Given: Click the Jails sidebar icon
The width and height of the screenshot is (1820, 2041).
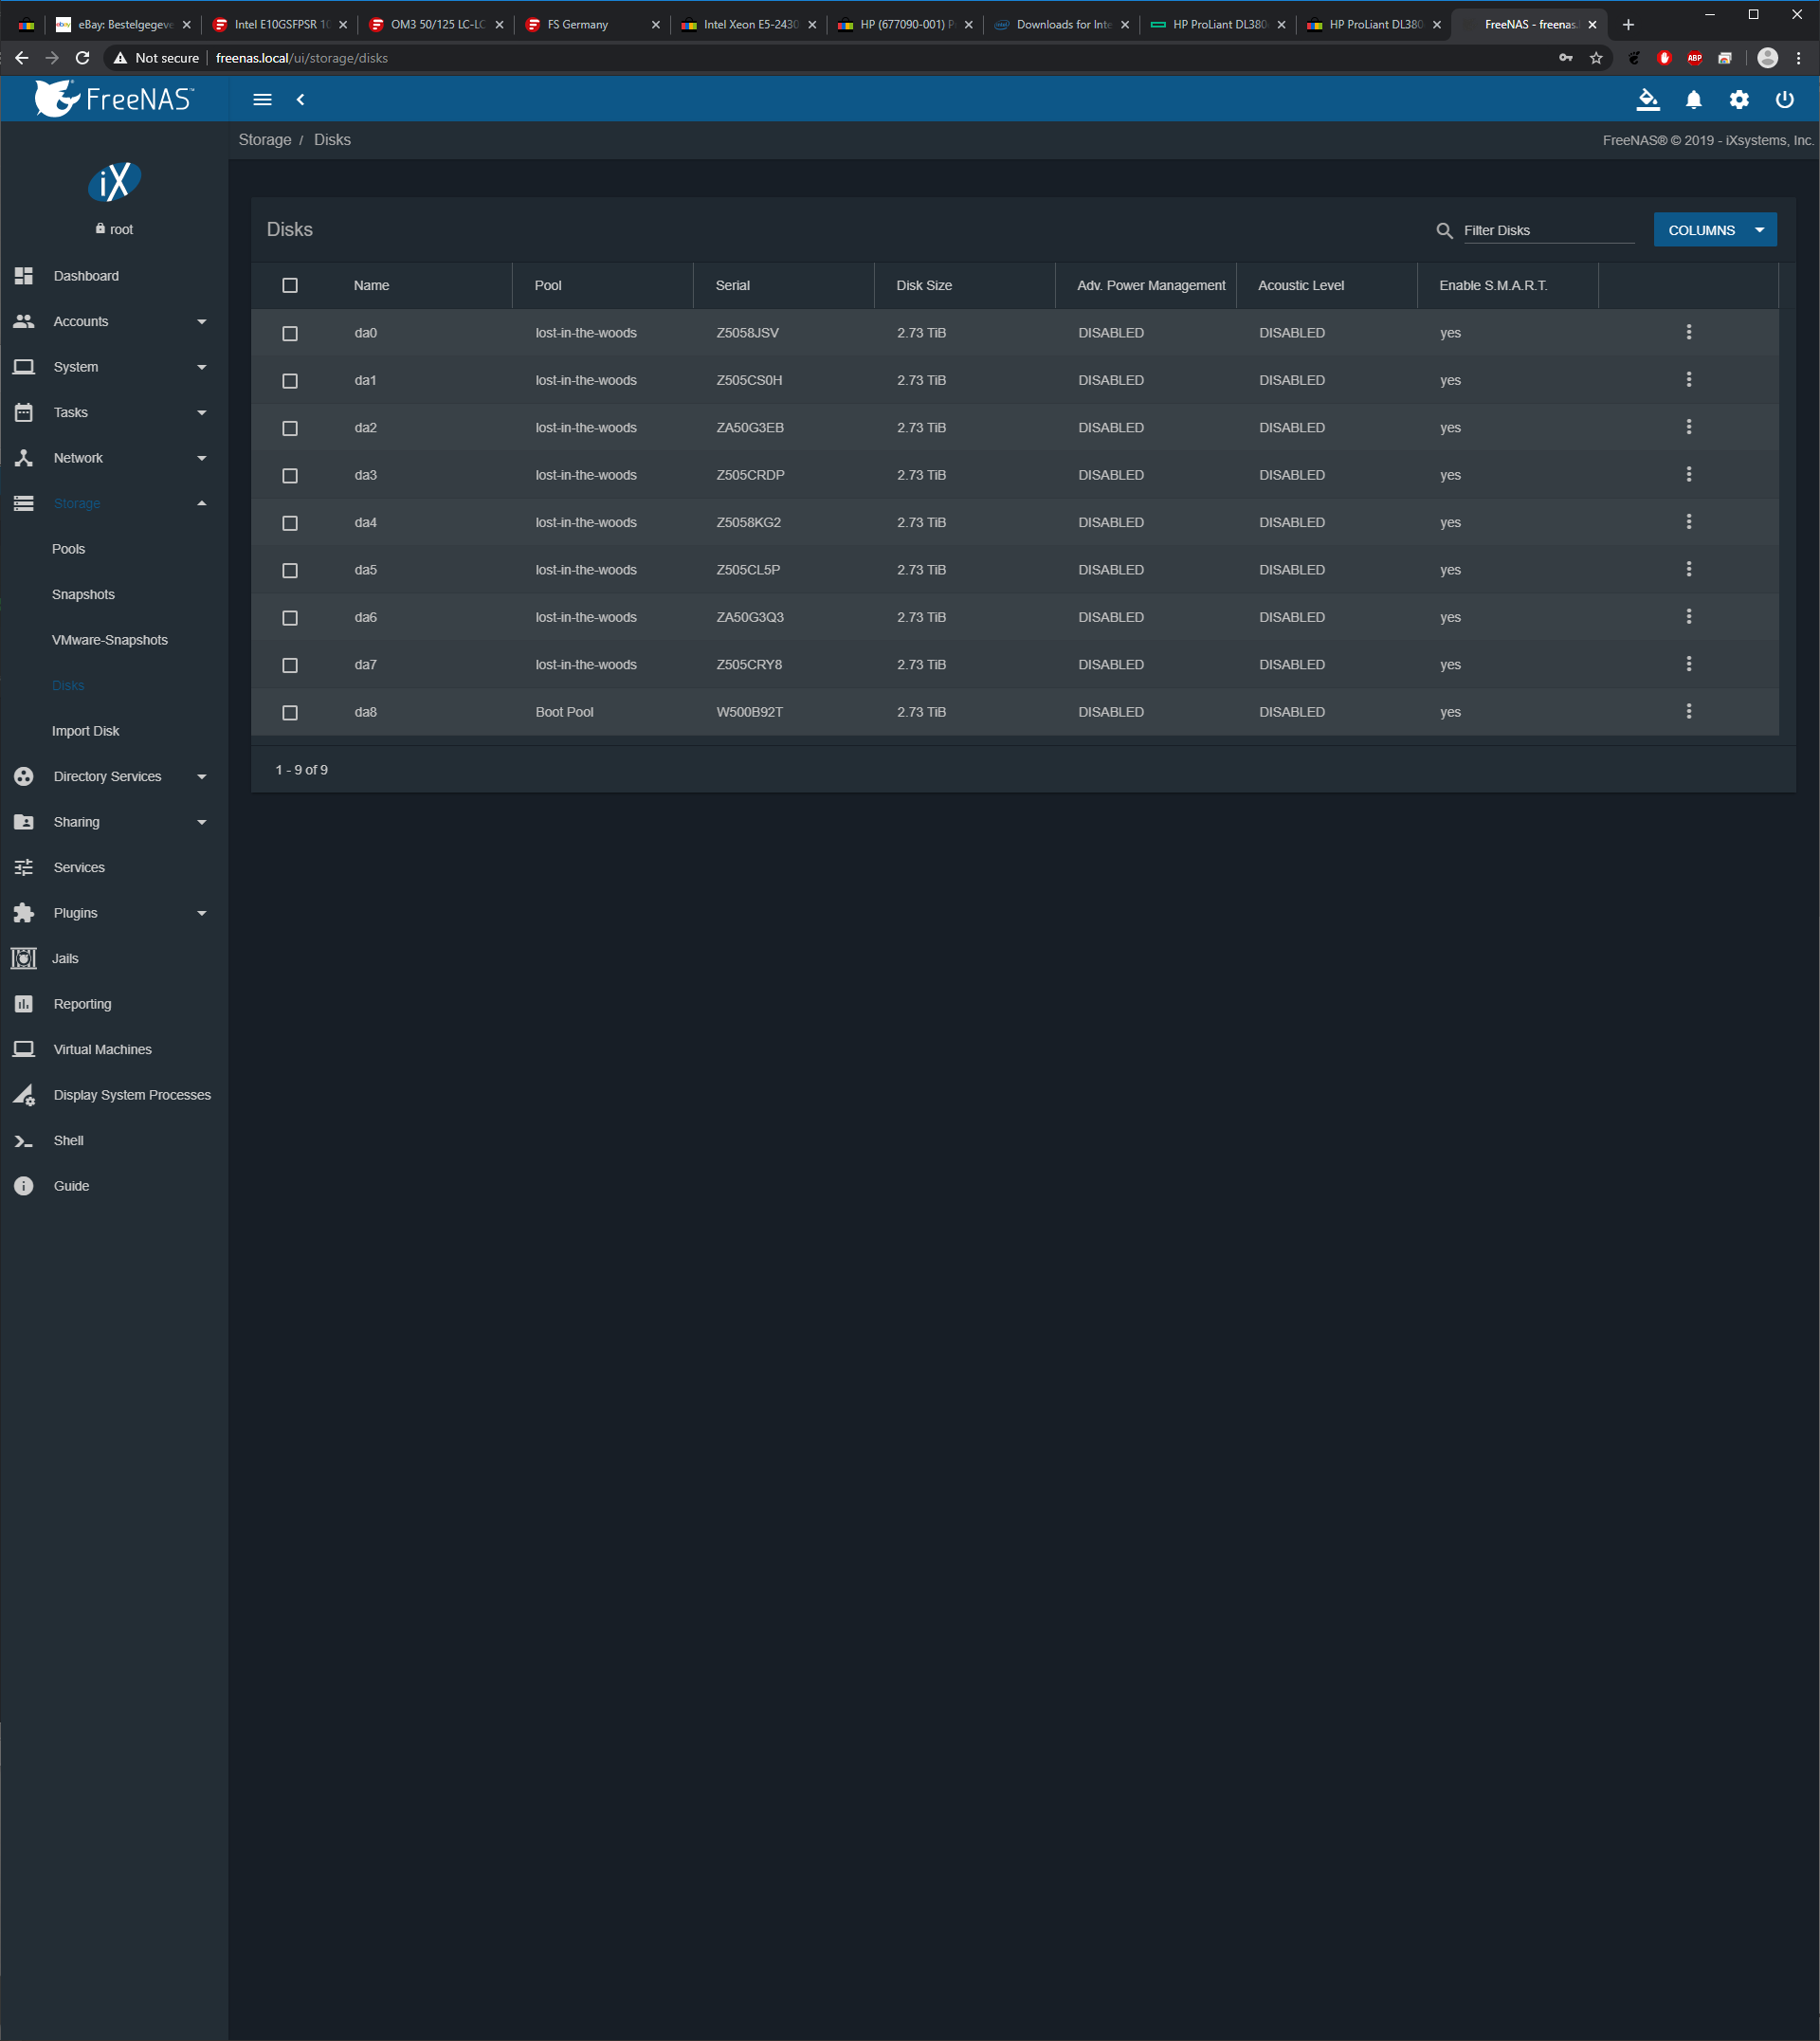Looking at the screenshot, I should (x=24, y=958).
